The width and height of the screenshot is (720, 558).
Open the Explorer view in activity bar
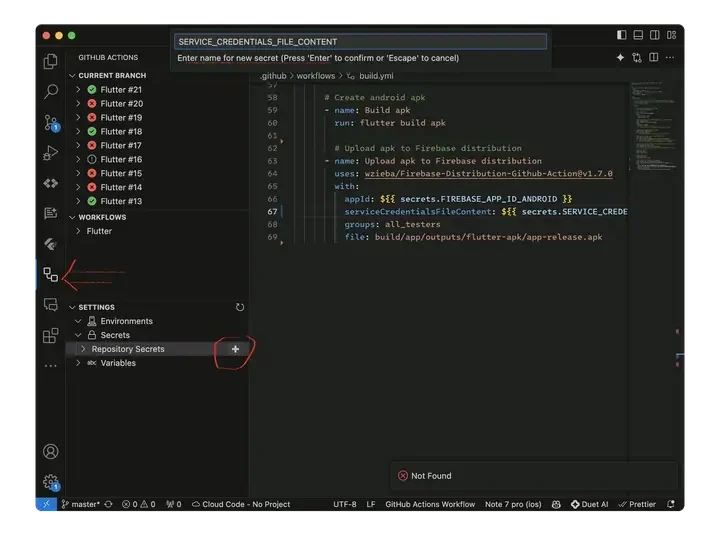(x=51, y=62)
